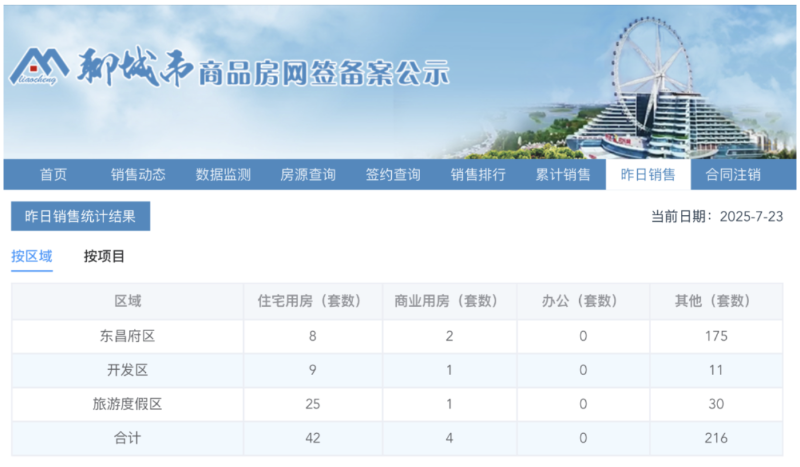Open the 合同注销 menu item
This screenshot has width=800, height=467.
coord(733,175)
